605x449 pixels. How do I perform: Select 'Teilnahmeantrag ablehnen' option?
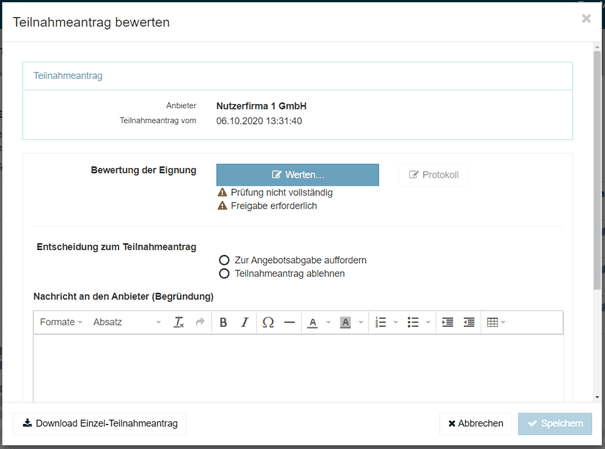coord(225,273)
